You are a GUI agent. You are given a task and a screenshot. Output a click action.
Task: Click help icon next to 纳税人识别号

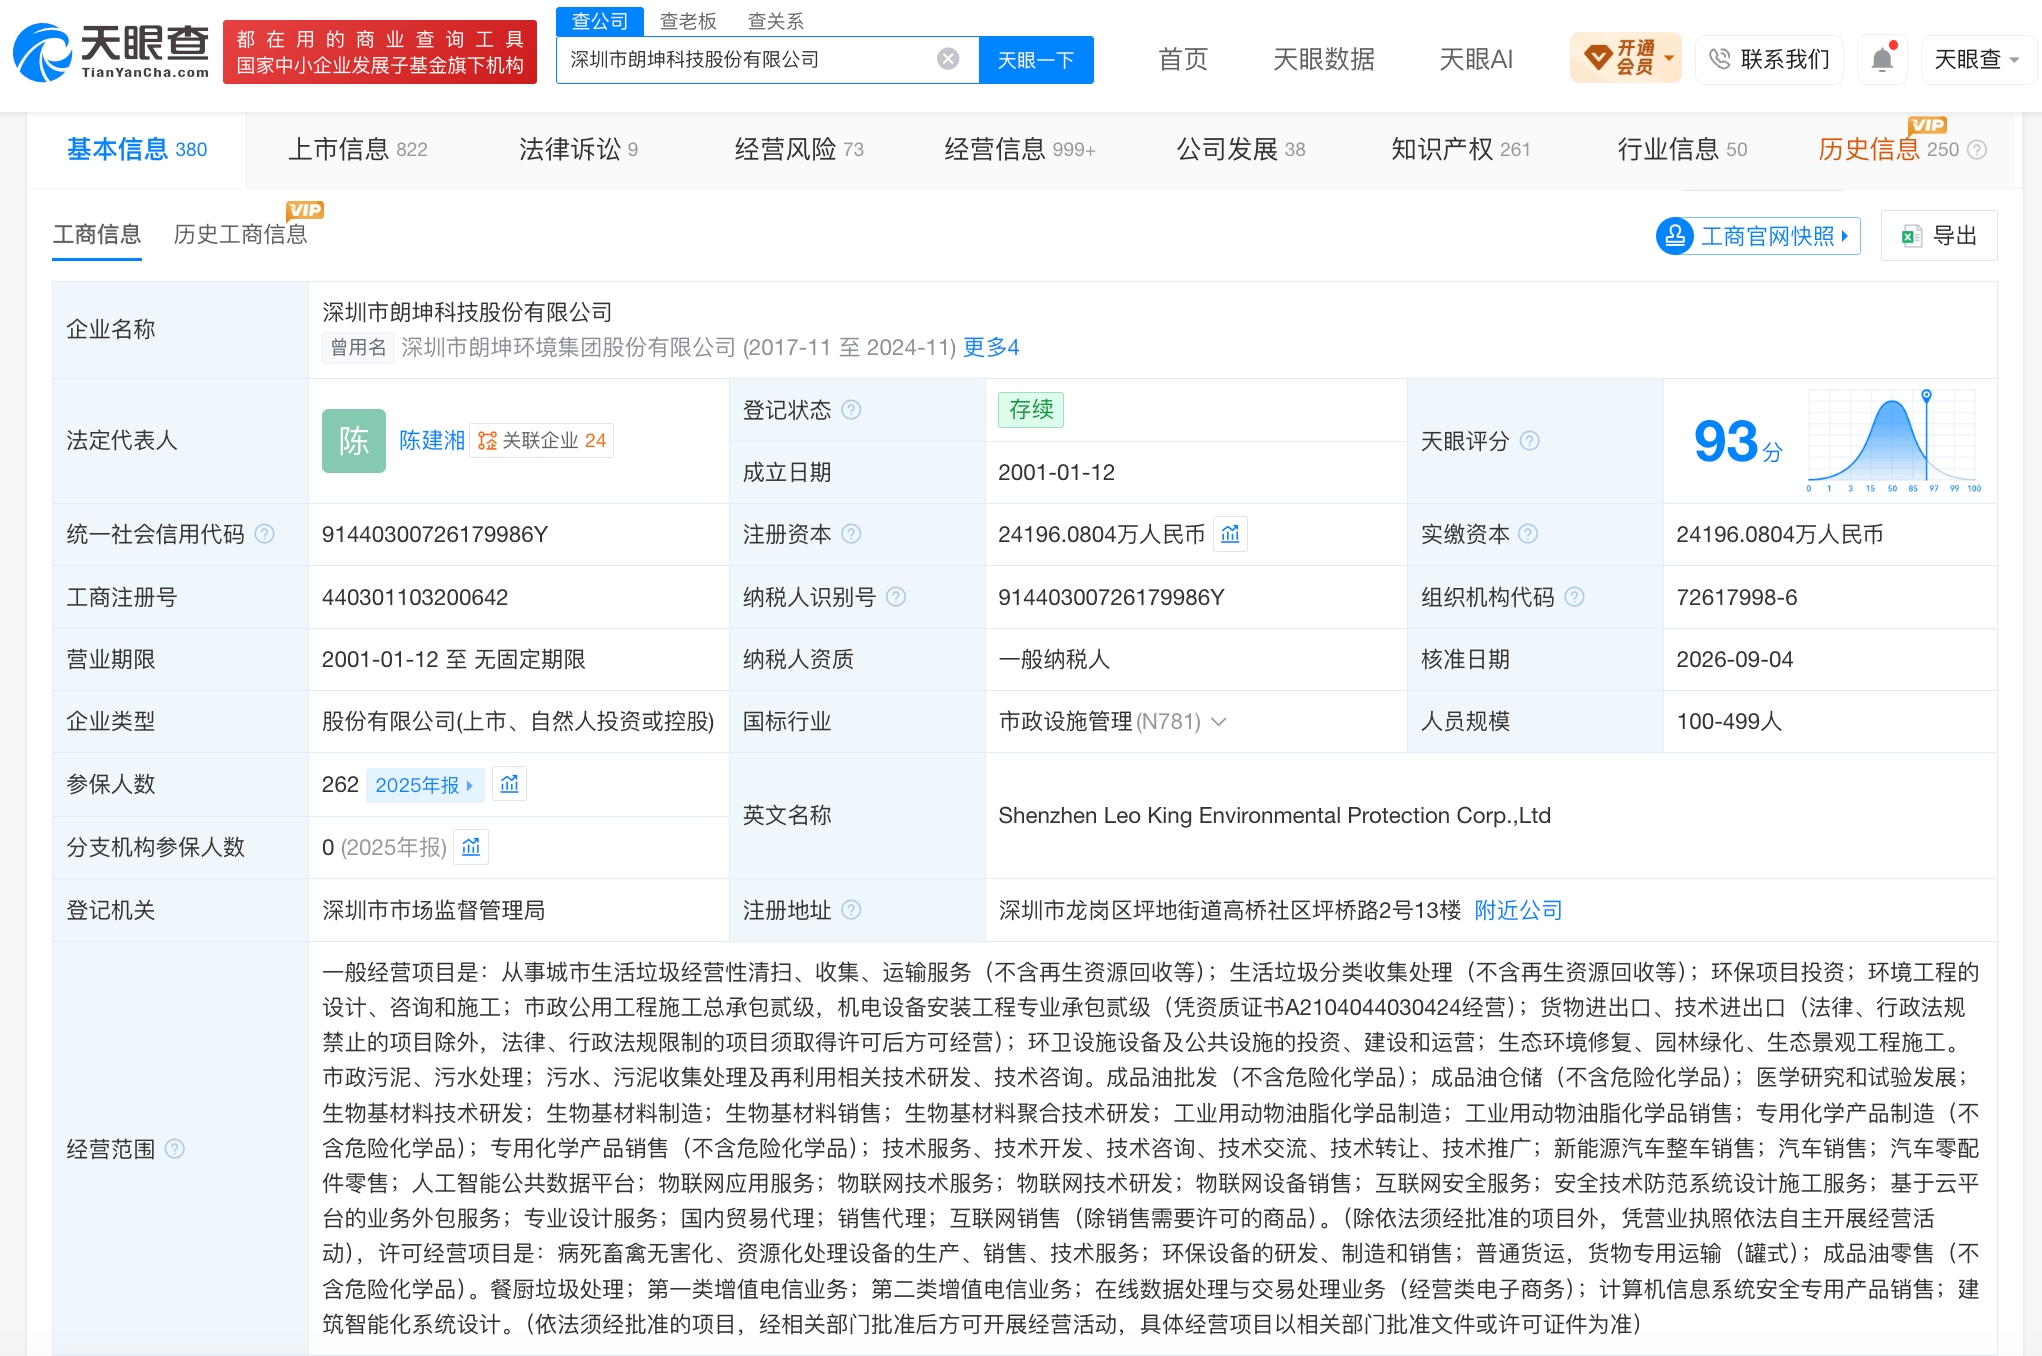coord(896,597)
